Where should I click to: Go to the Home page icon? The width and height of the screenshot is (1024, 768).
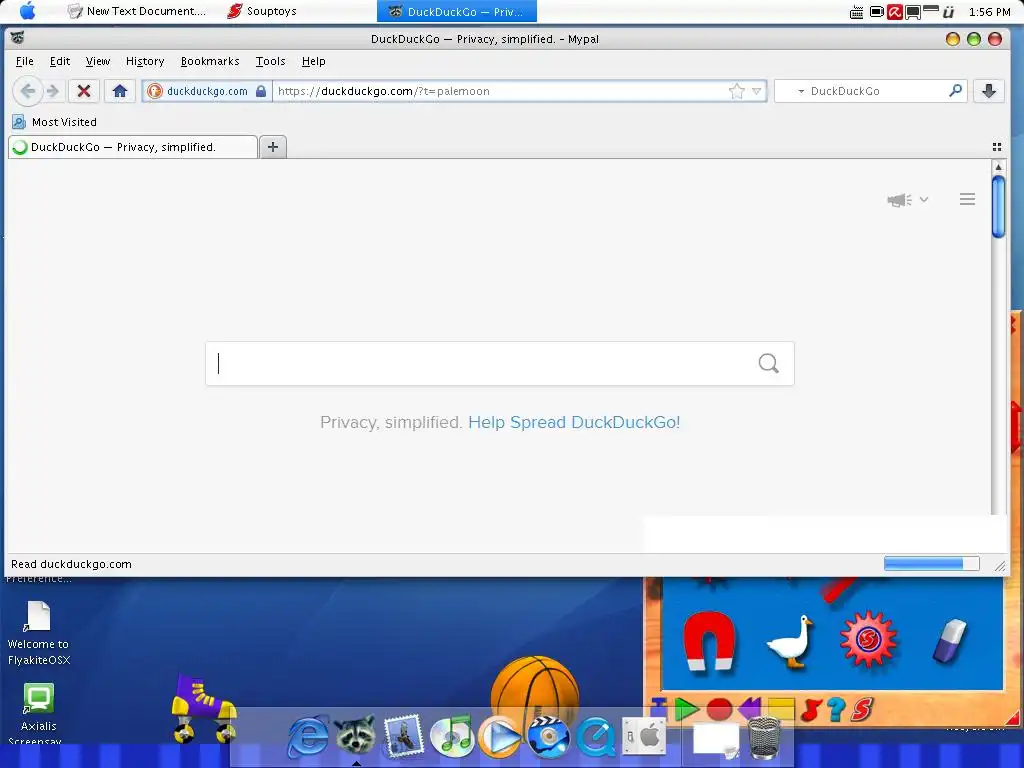click(120, 91)
